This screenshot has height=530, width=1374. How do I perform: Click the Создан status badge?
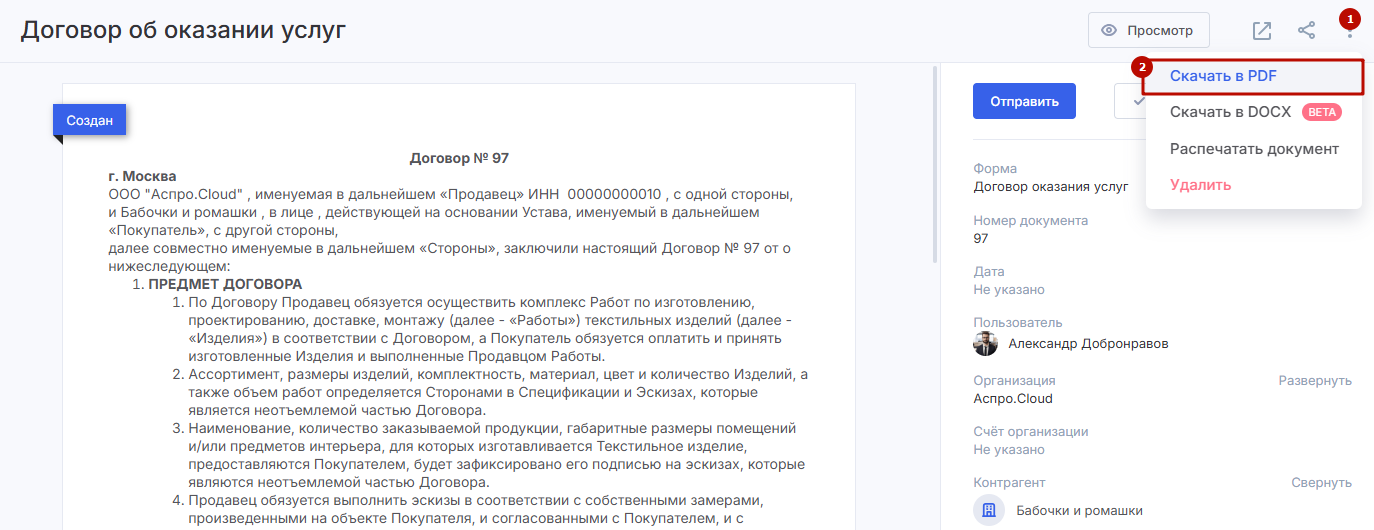tap(89, 120)
